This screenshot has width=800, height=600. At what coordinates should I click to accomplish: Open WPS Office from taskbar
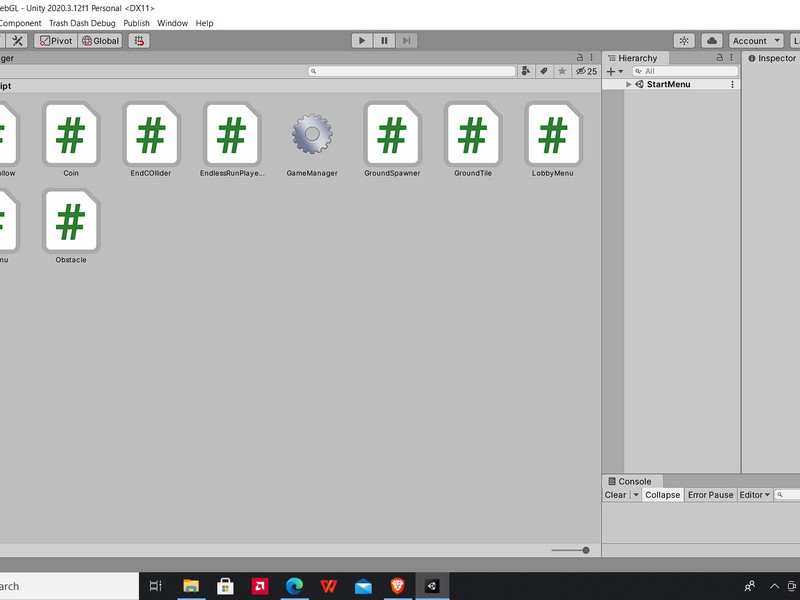pyautogui.click(x=329, y=586)
